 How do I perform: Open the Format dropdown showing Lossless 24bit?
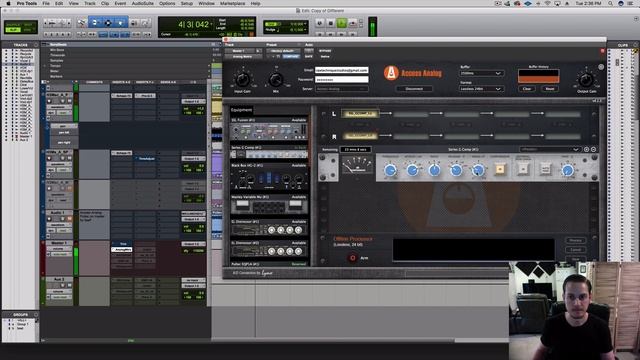pyautogui.click(x=481, y=89)
